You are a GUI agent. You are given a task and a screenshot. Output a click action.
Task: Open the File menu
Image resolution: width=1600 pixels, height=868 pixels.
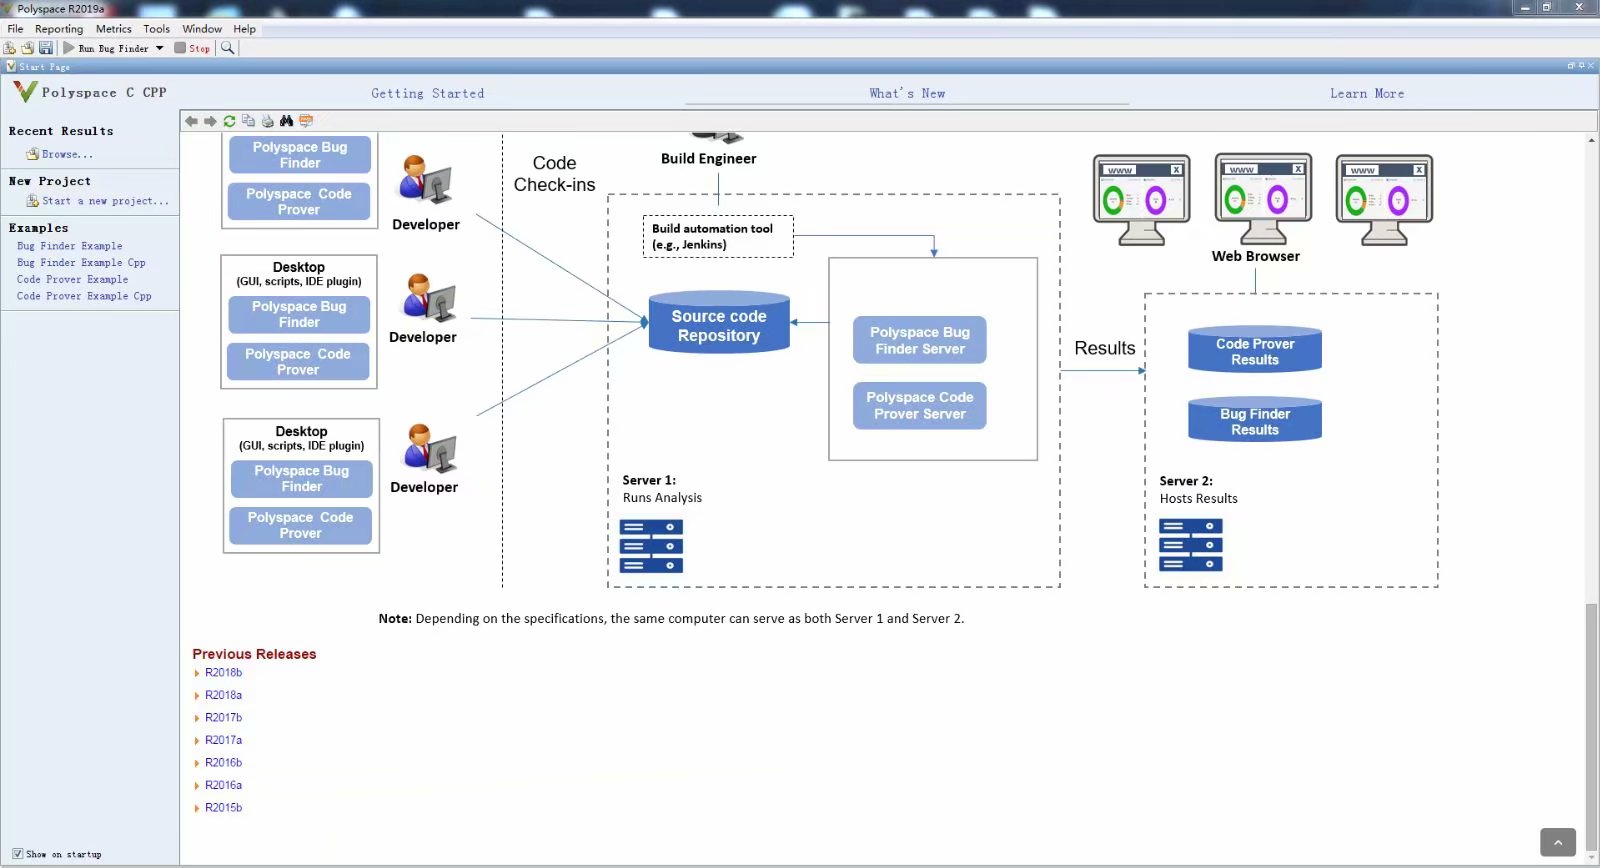(x=15, y=29)
